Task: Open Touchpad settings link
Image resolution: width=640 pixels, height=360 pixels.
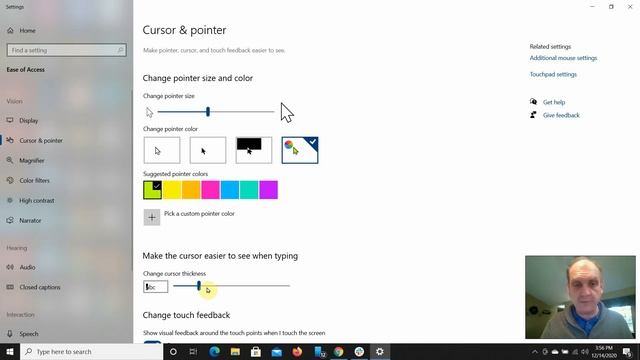Action: coord(553,74)
